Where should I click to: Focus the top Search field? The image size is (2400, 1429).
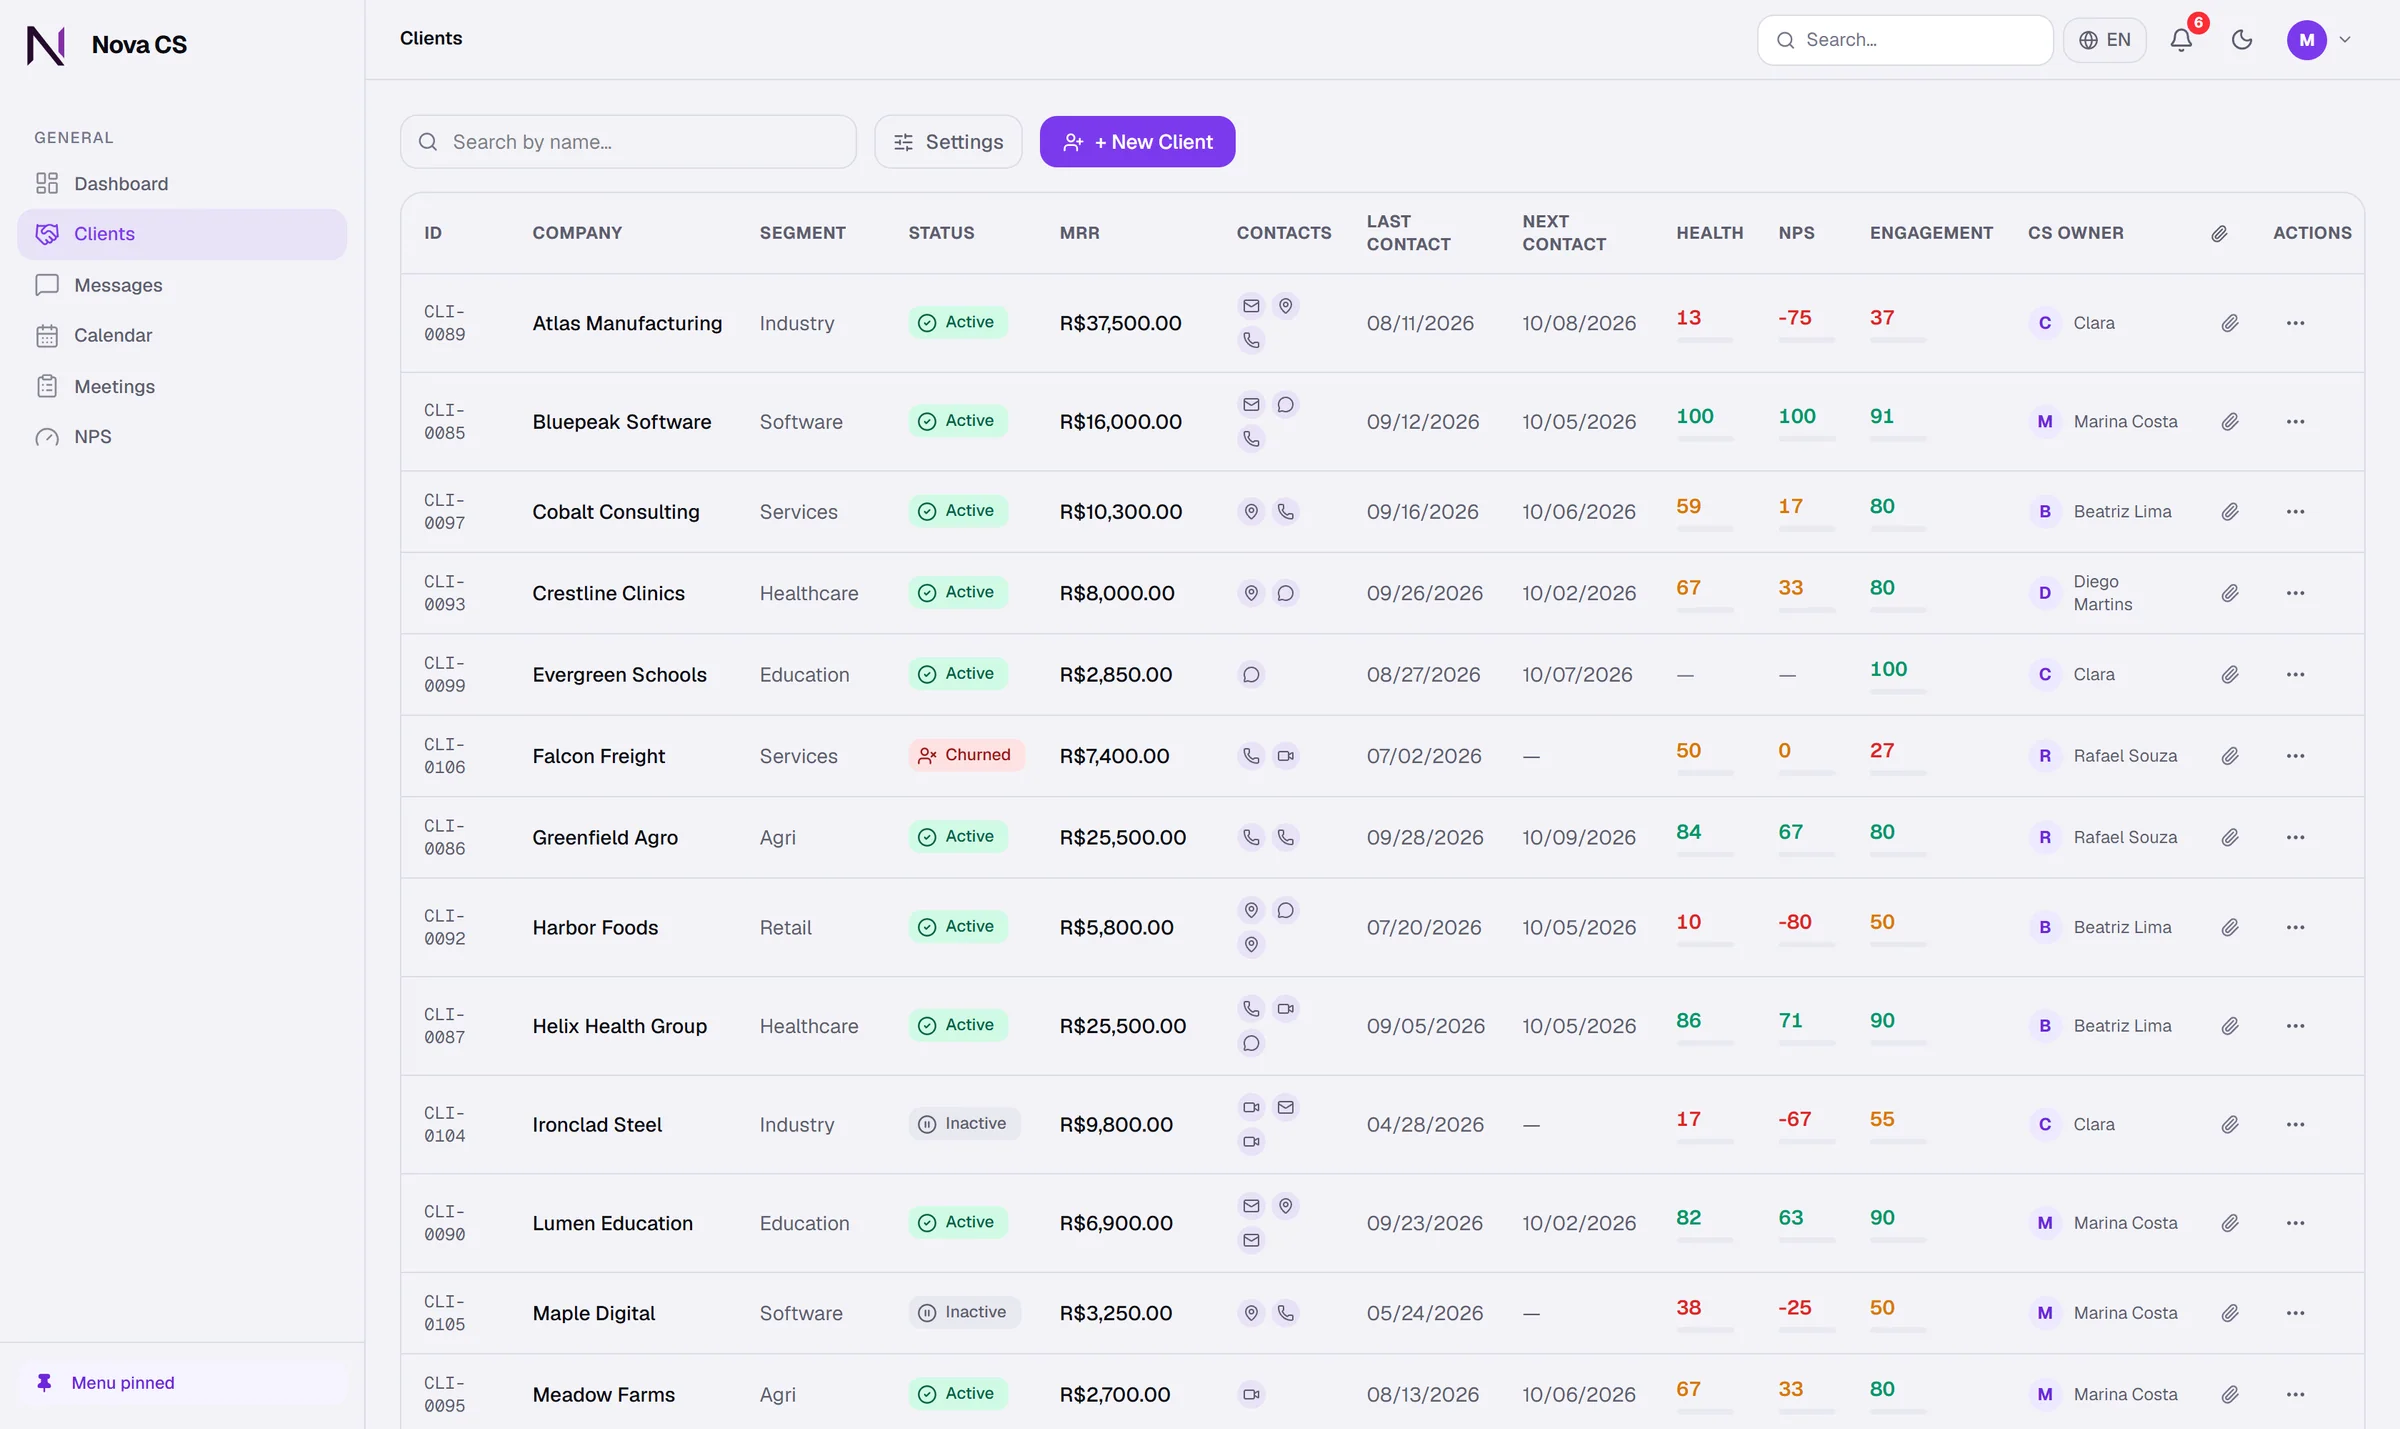(1905, 40)
